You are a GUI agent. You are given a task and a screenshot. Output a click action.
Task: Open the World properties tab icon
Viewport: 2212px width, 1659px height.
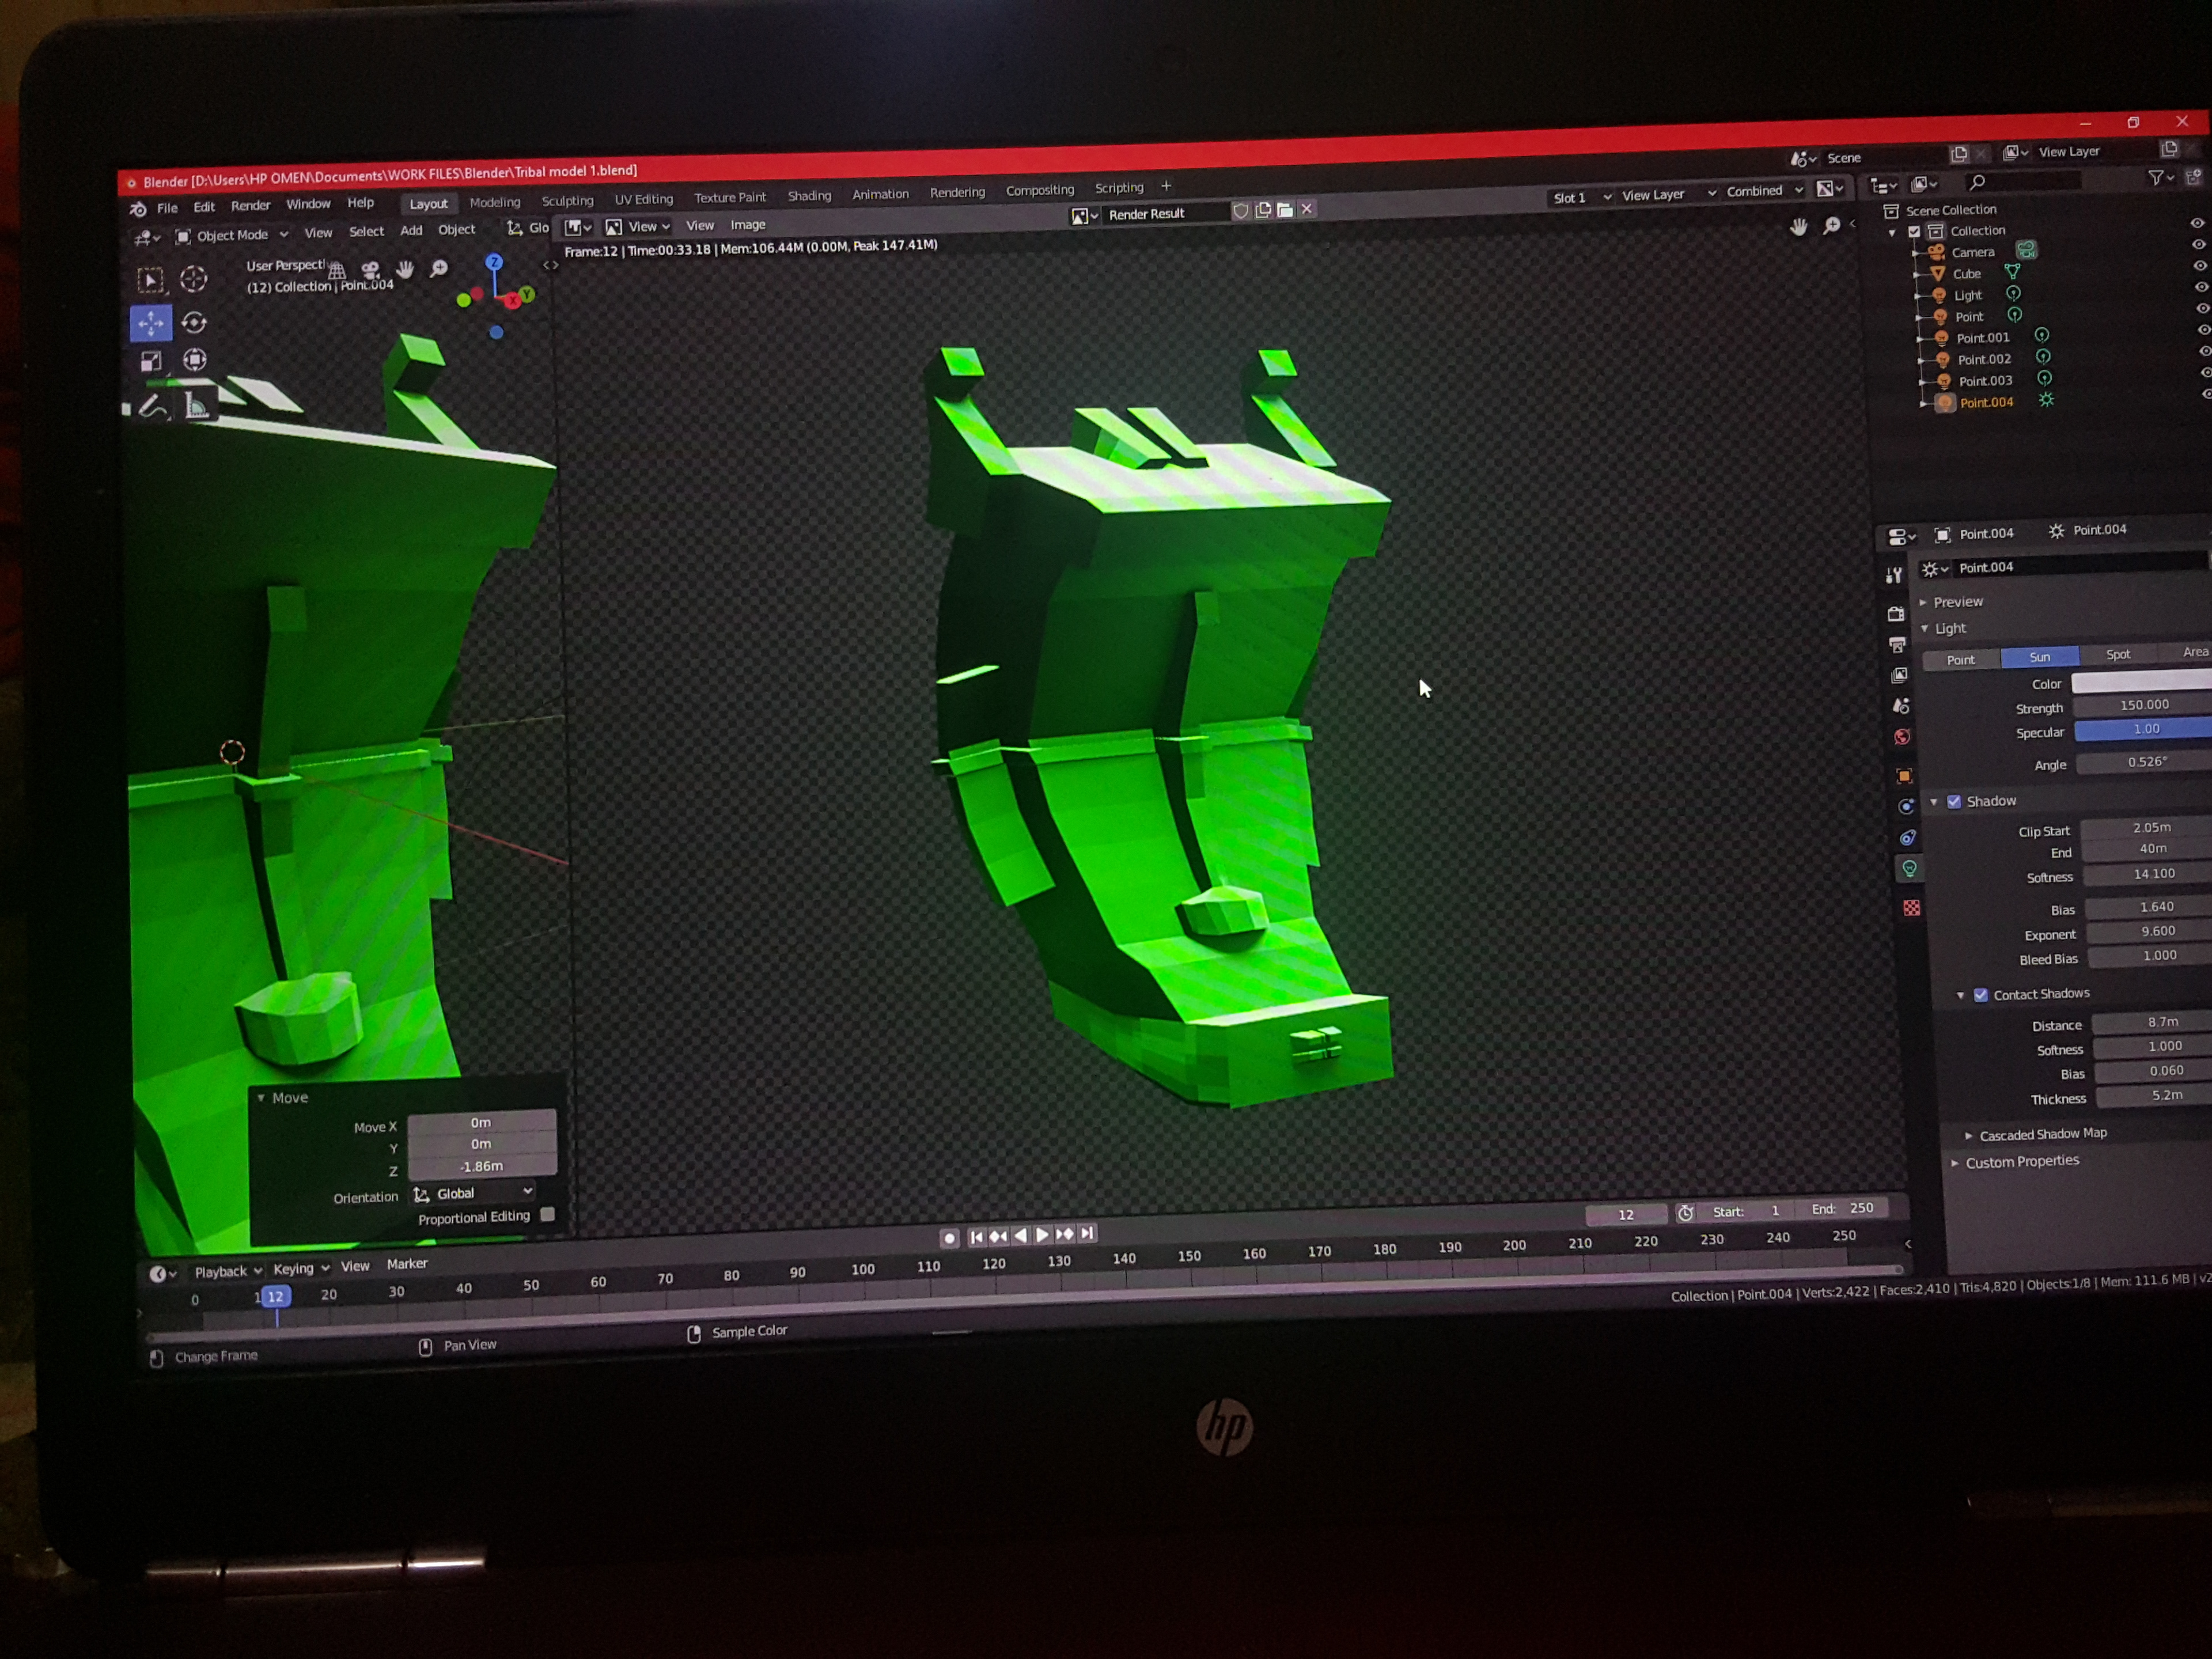(1902, 737)
